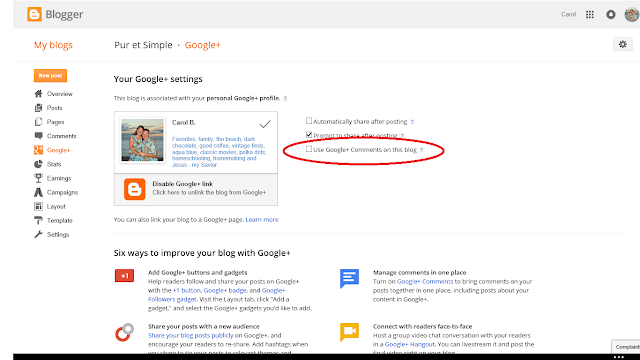Click the Google+ sidebar icon
This screenshot has width=640, height=360.
coord(38,150)
